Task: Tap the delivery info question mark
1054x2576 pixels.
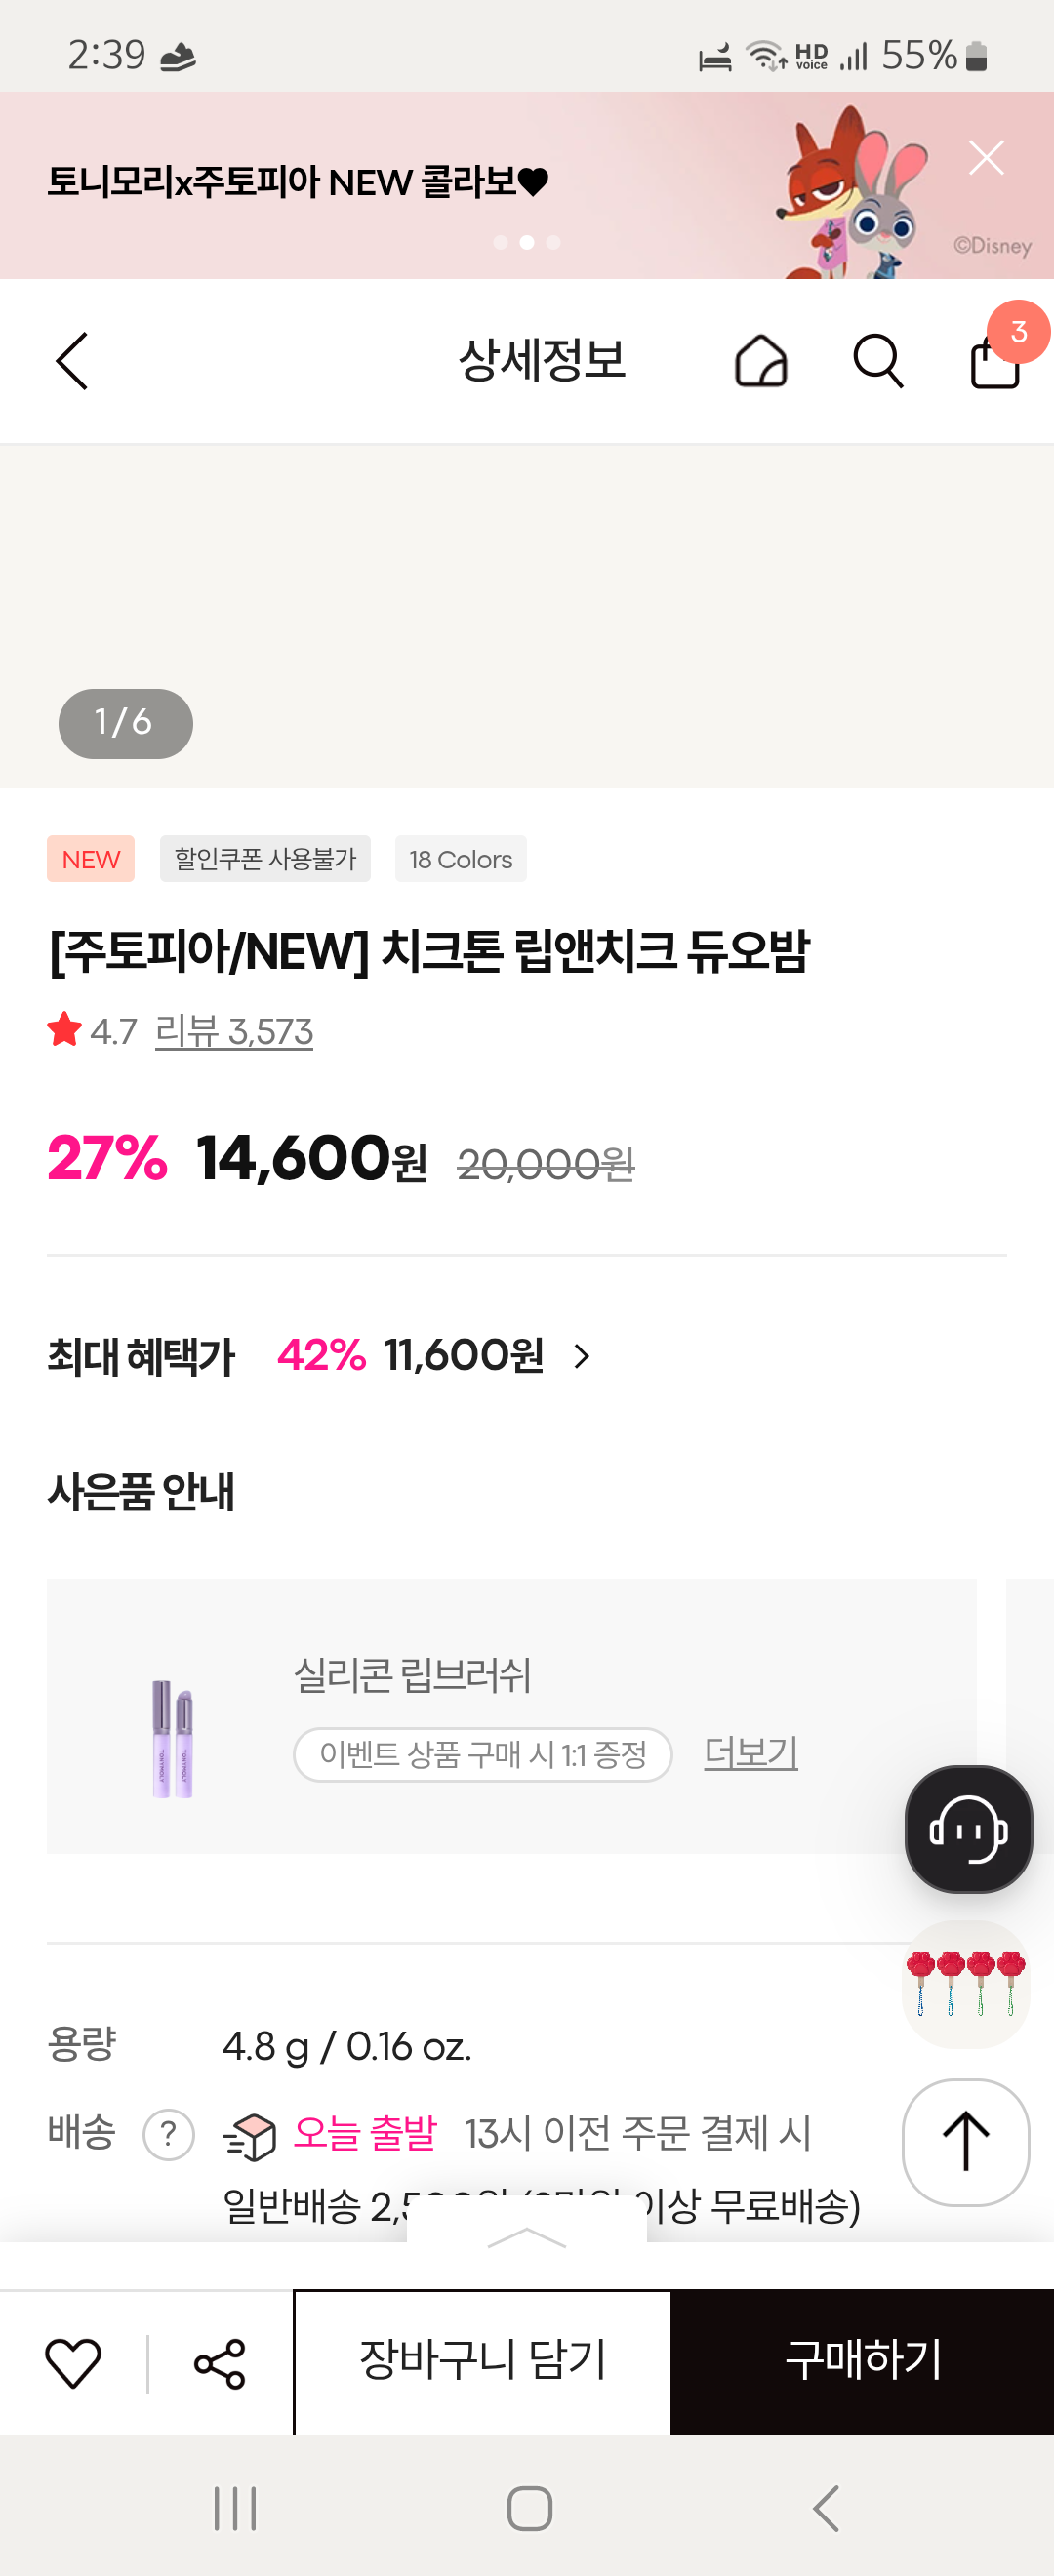Action: 169,2134
